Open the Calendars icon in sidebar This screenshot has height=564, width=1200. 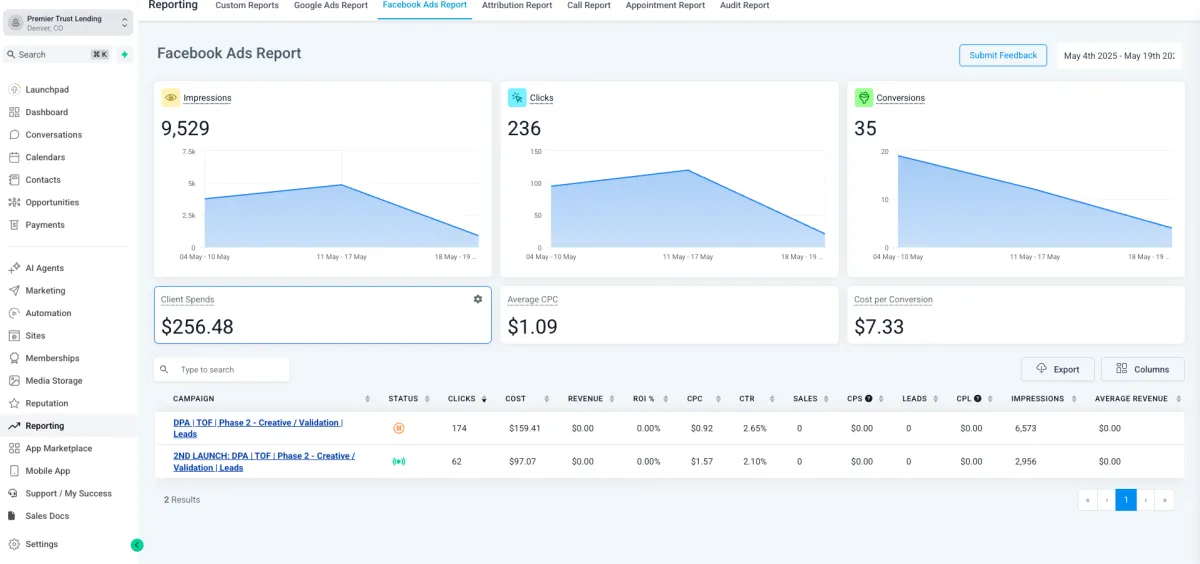pyautogui.click(x=14, y=157)
